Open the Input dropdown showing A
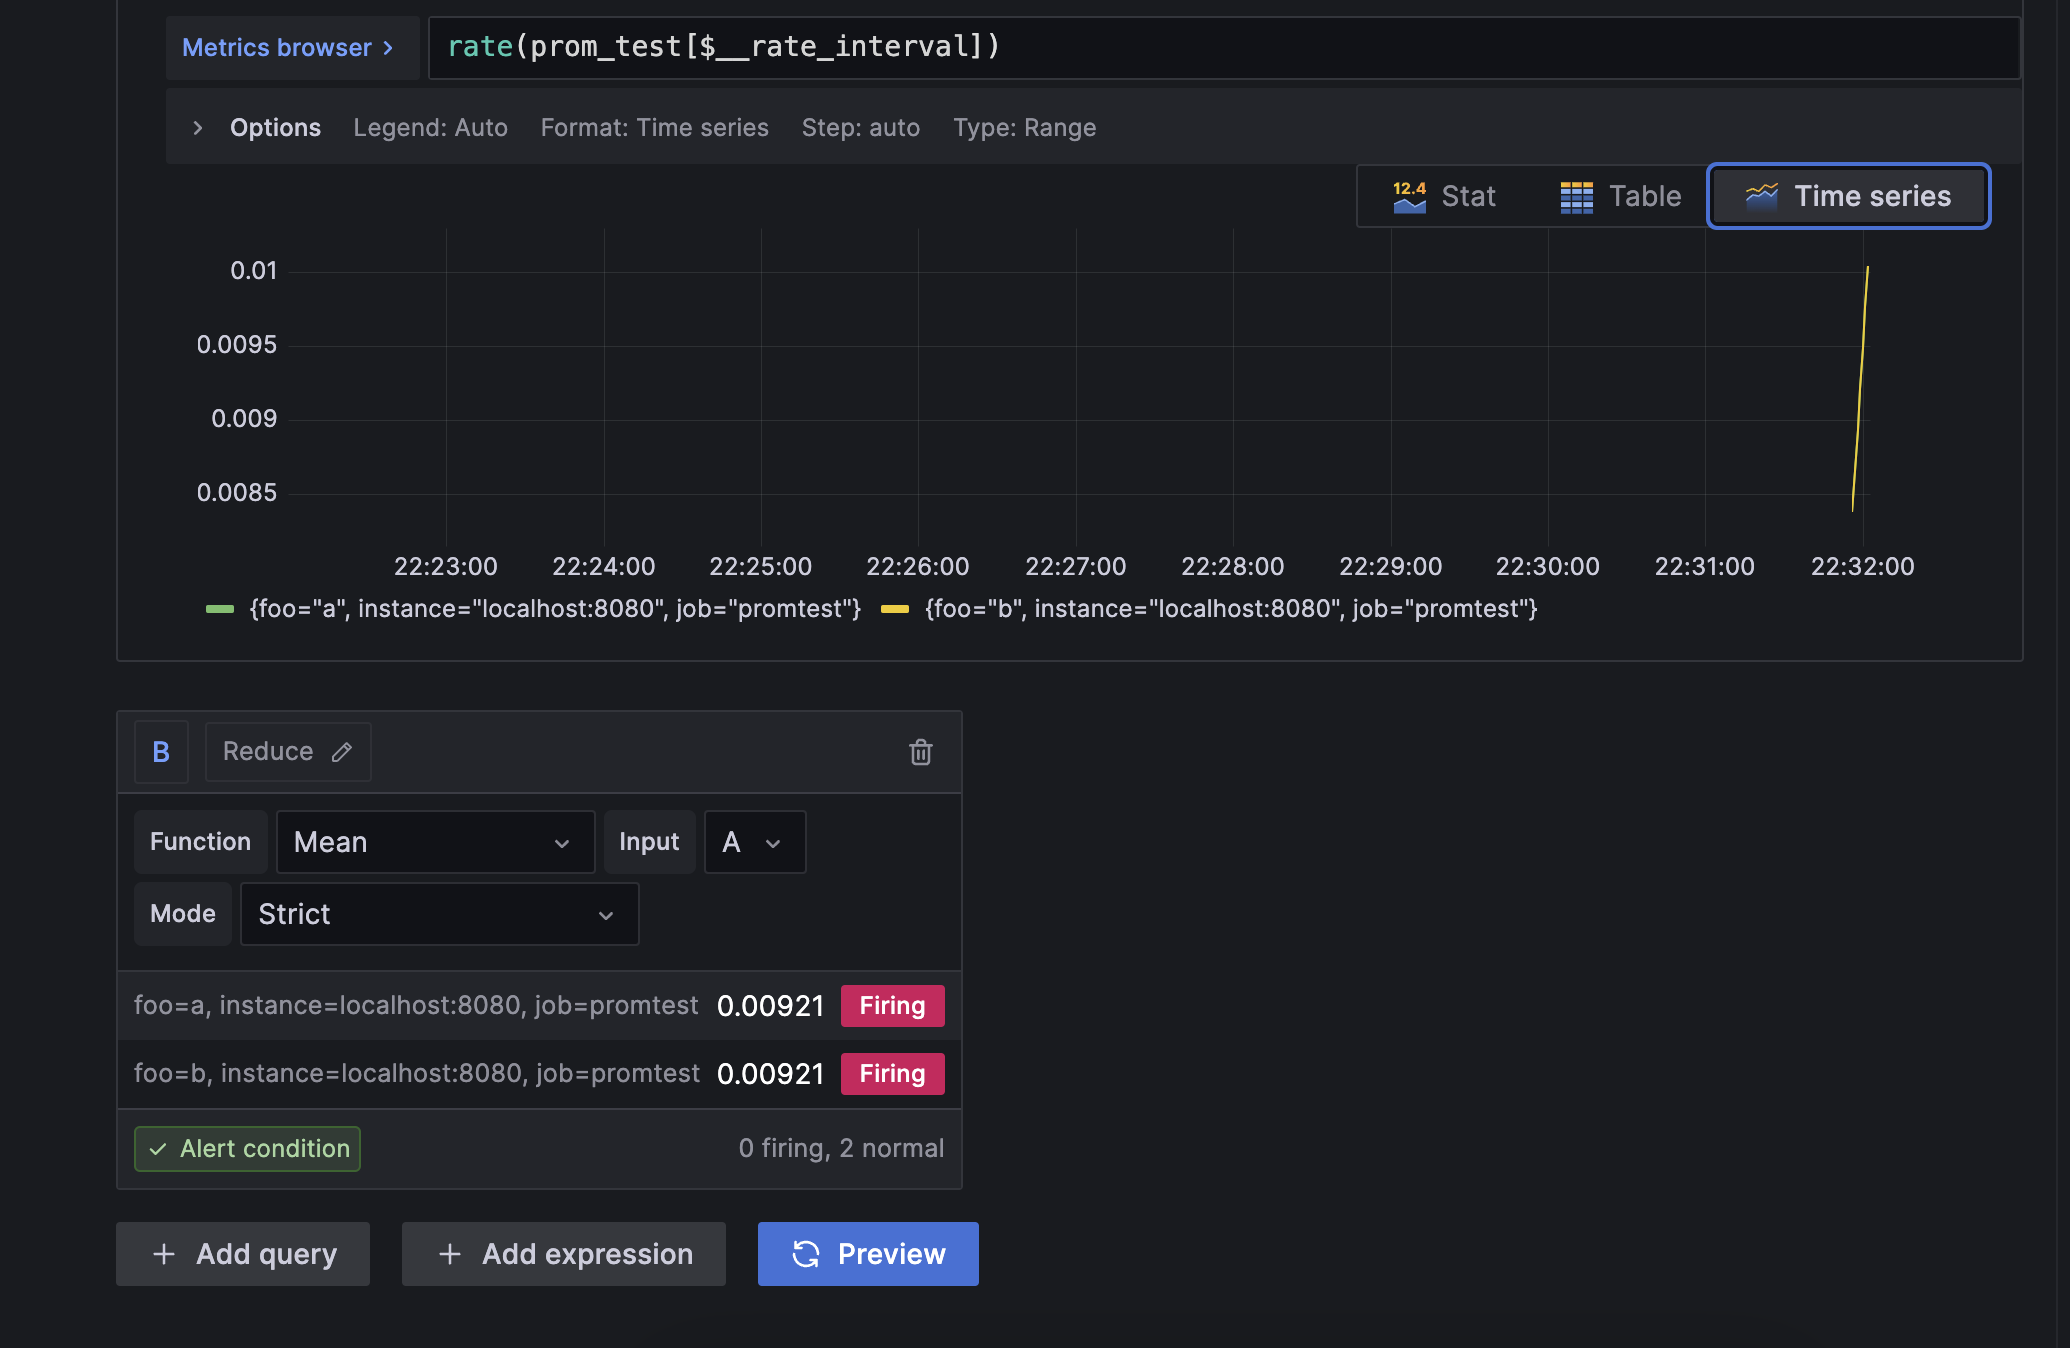The width and height of the screenshot is (2070, 1348). (754, 842)
